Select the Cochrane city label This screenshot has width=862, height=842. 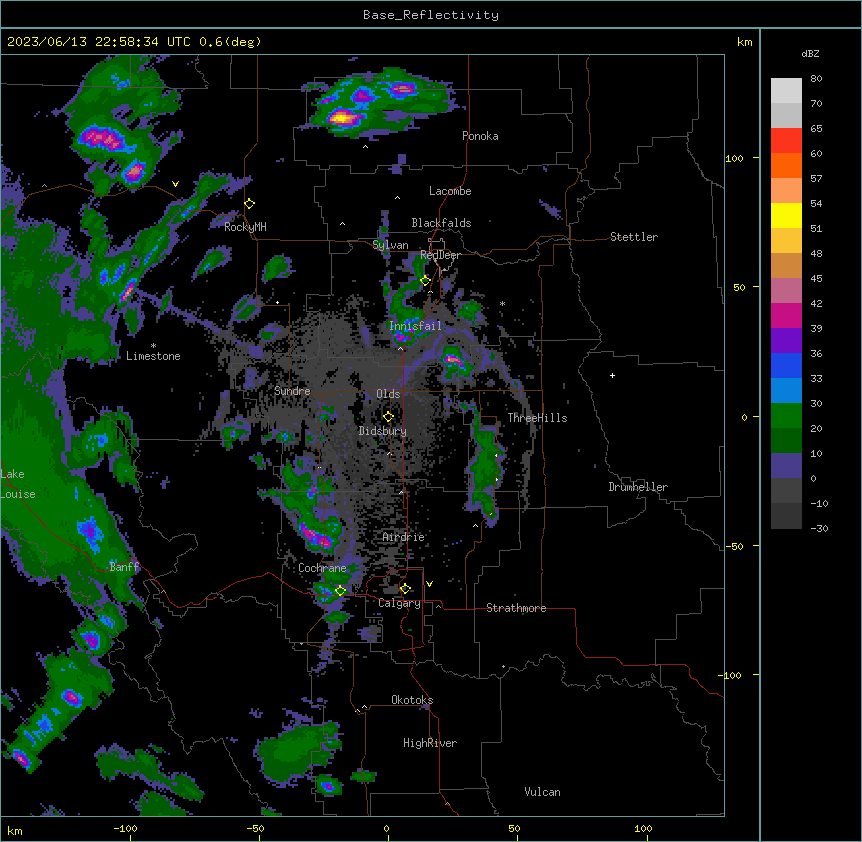tap(322, 568)
